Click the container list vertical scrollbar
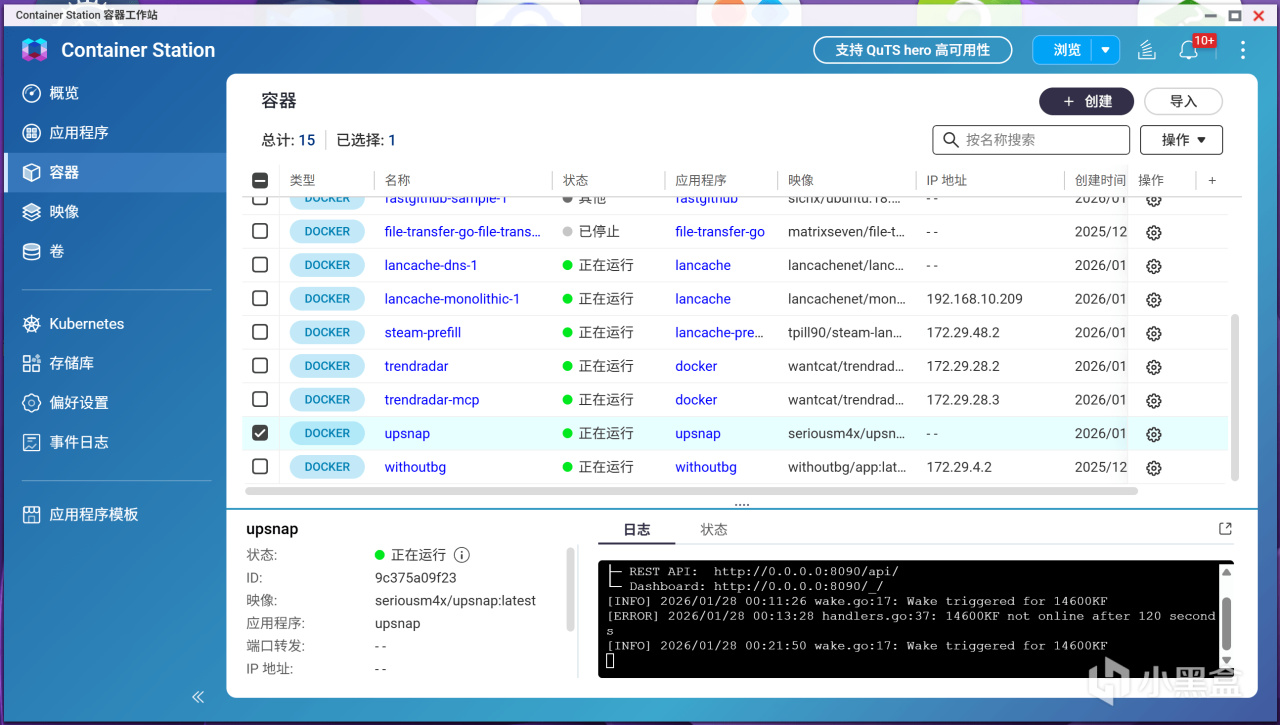This screenshot has height=725, width=1280. (x=1234, y=397)
